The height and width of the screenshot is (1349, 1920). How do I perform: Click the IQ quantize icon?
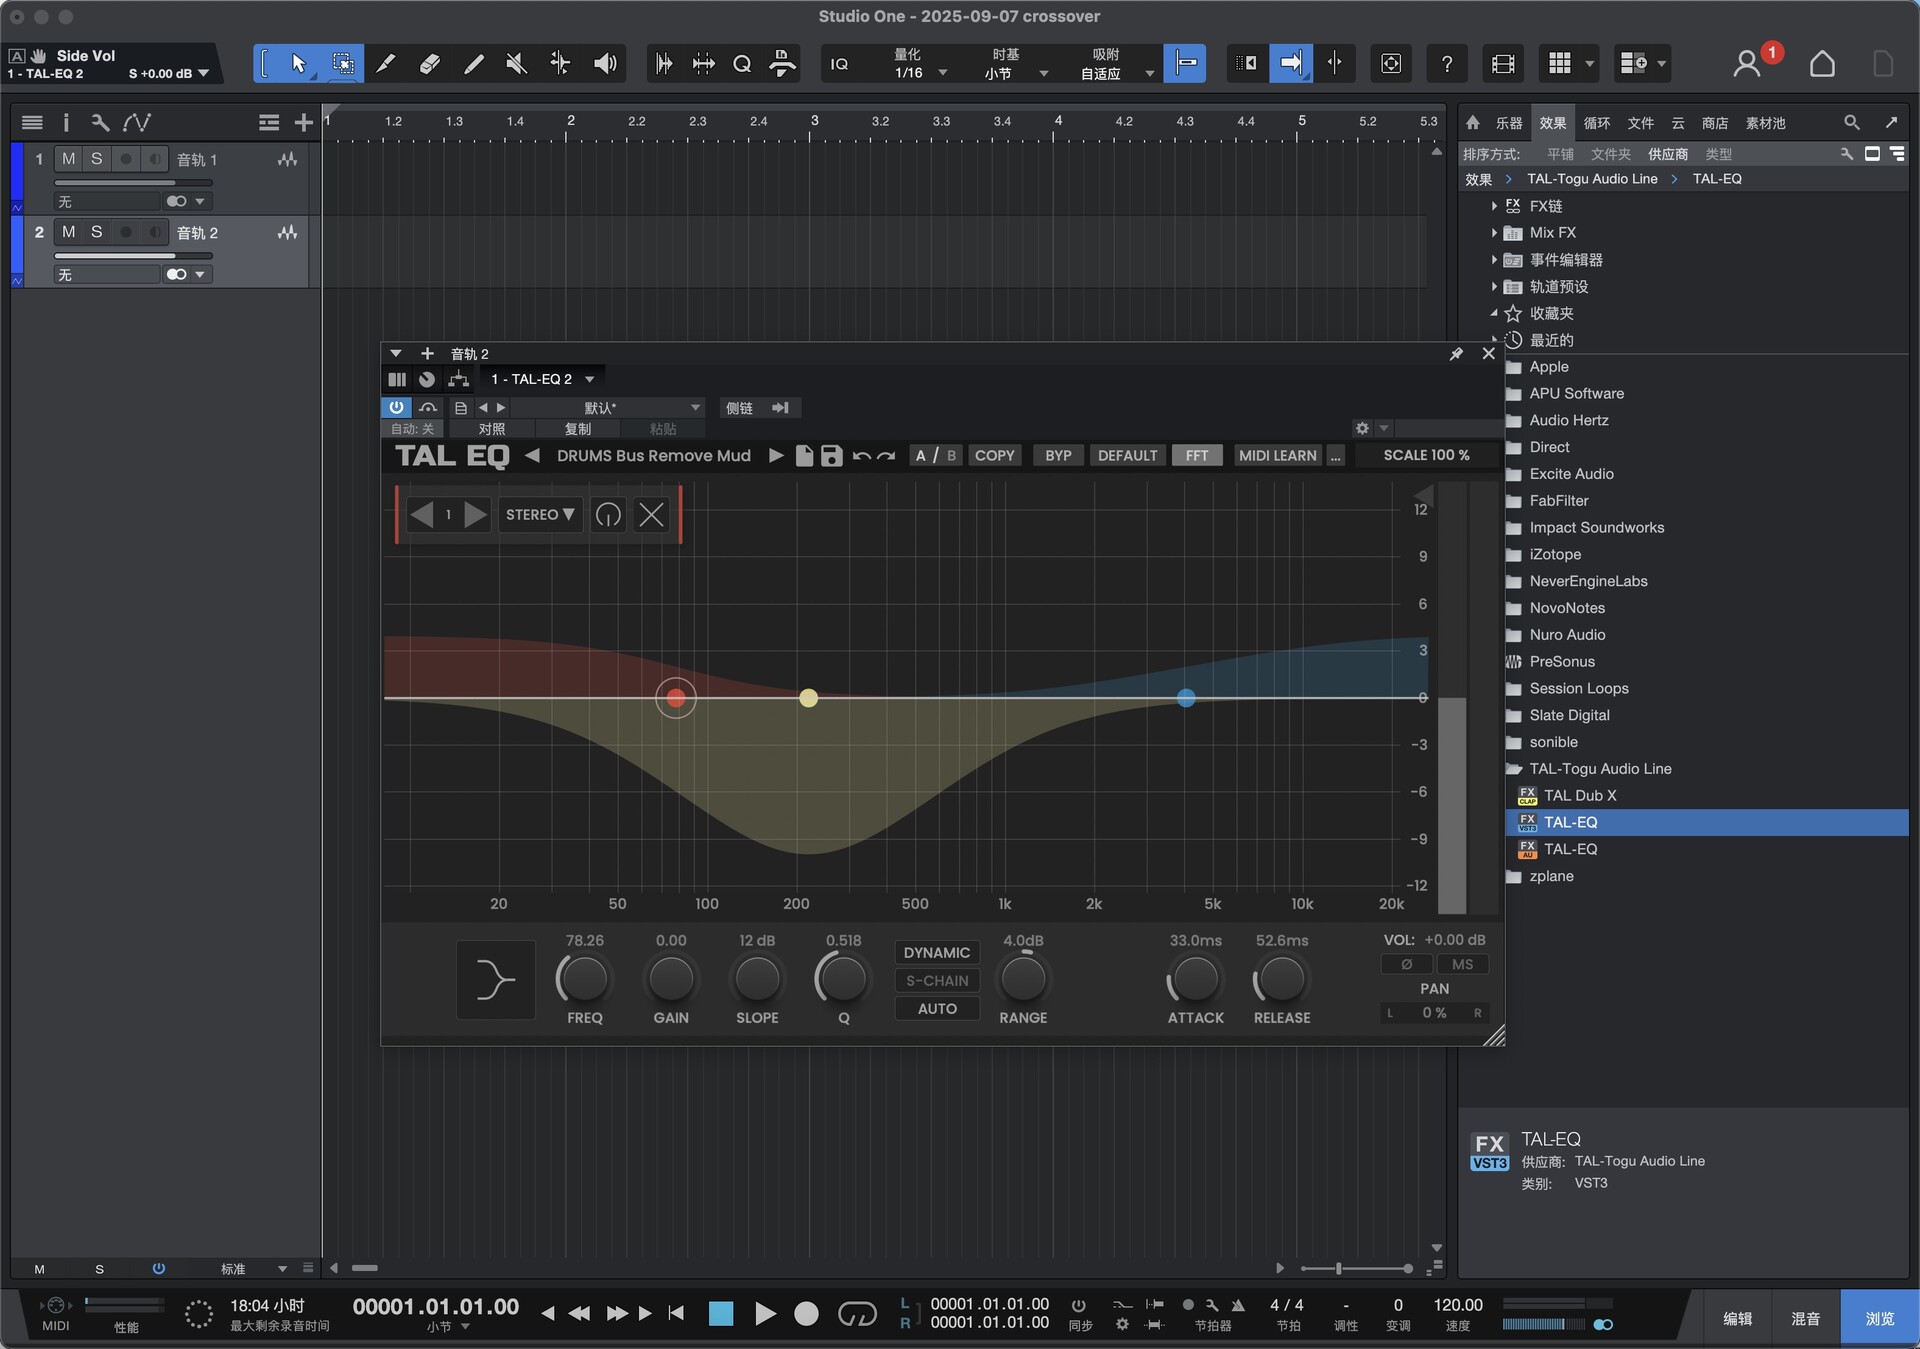pos(840,64)
